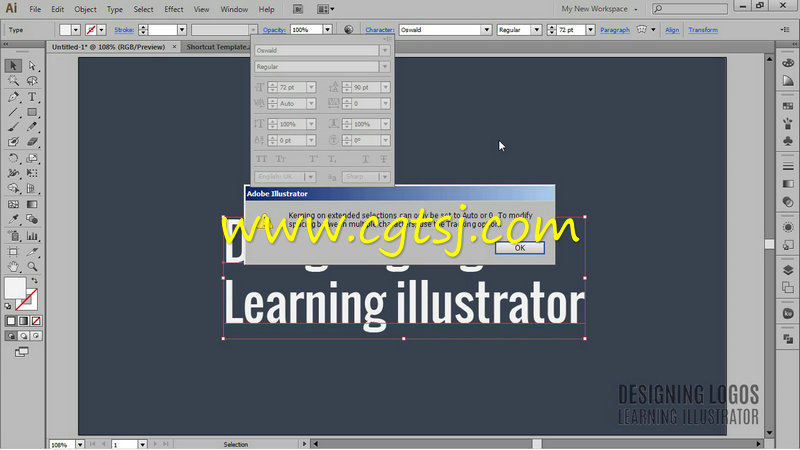Select the Perspective Grid tool

pyautogui.click(x=32, y=189)
